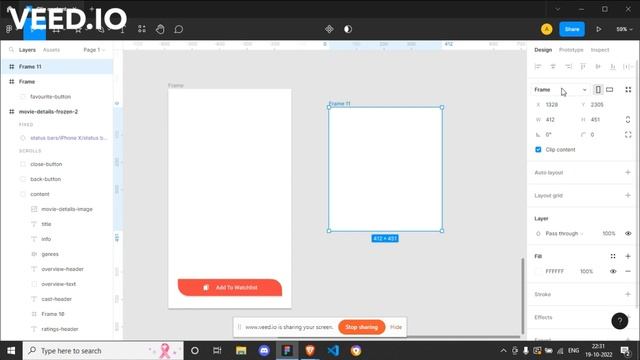Toggle the fill visibility eye
The width and height of the screenshot is (640, 360).
tap(613, 271)
